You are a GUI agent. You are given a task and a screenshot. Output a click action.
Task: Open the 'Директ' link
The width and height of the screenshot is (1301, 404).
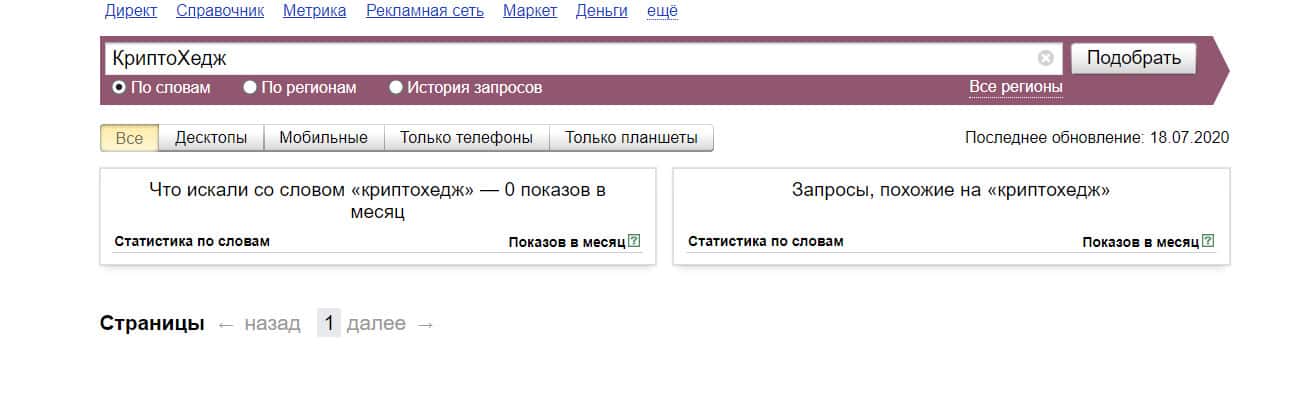point(130,11)
